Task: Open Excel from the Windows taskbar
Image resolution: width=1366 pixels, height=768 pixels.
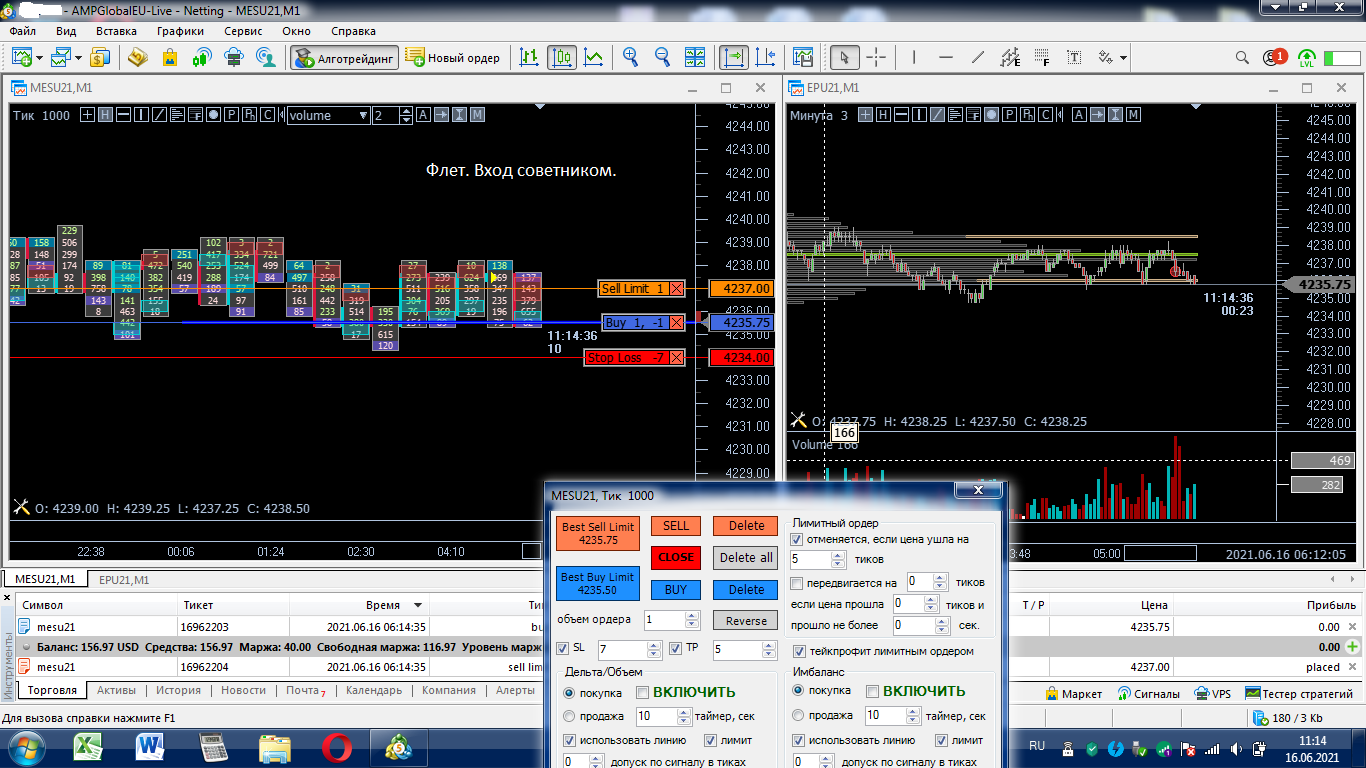Action: 90,747
